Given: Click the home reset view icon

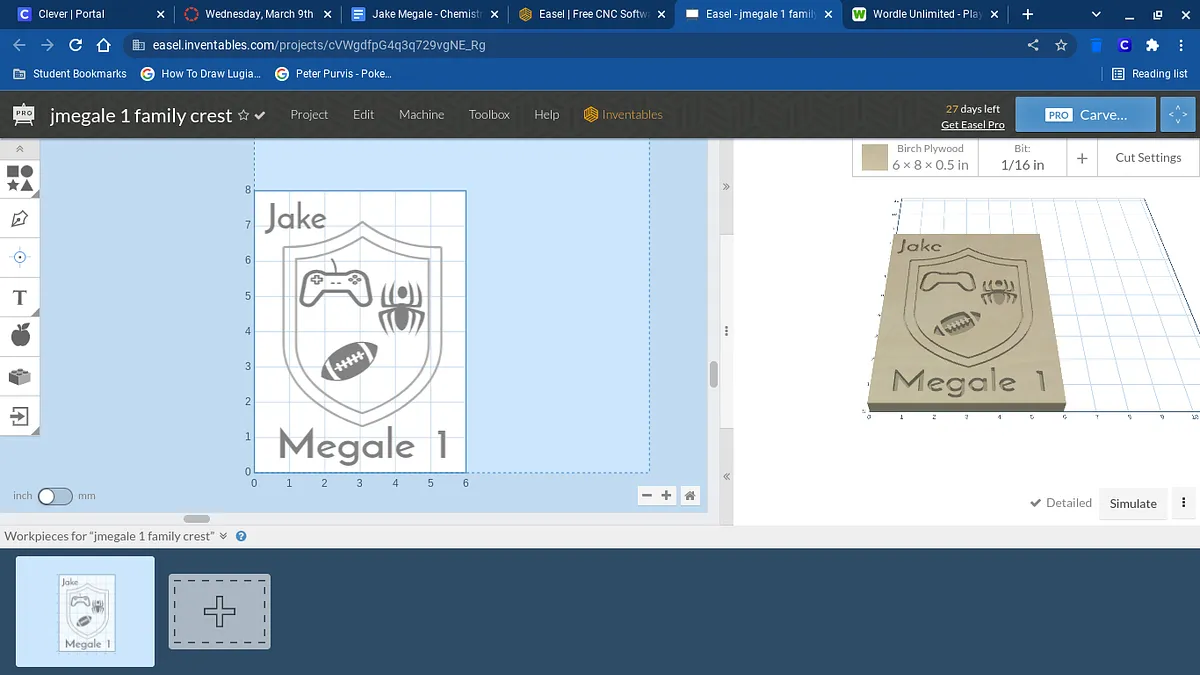Looking at the screenshot, I should [x=689, y=495].
